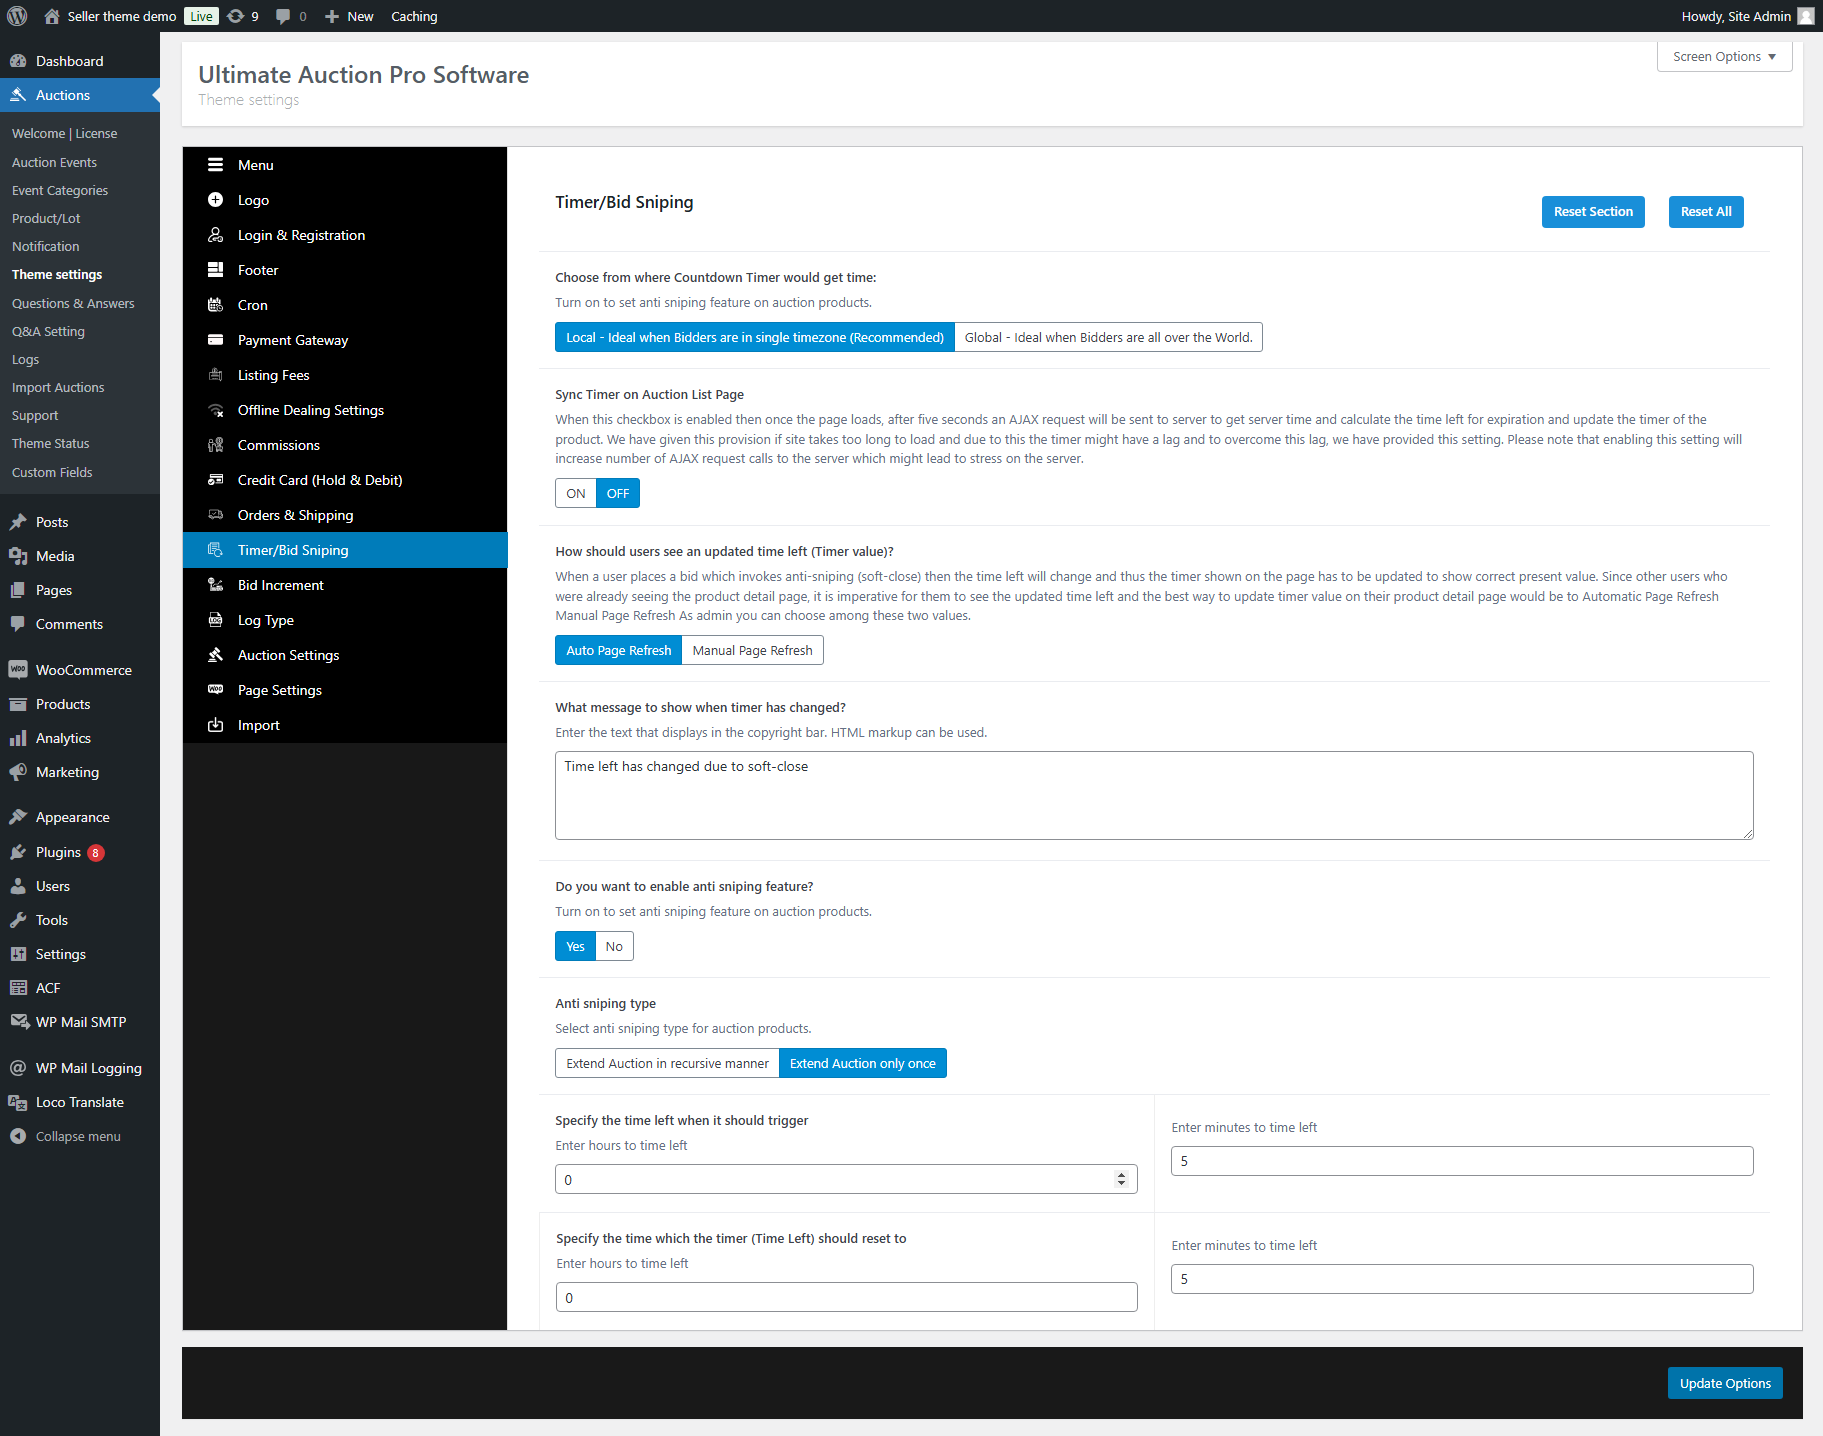Click the Update Options button
1823x1436 pixels.
tap(1725, 1383)
